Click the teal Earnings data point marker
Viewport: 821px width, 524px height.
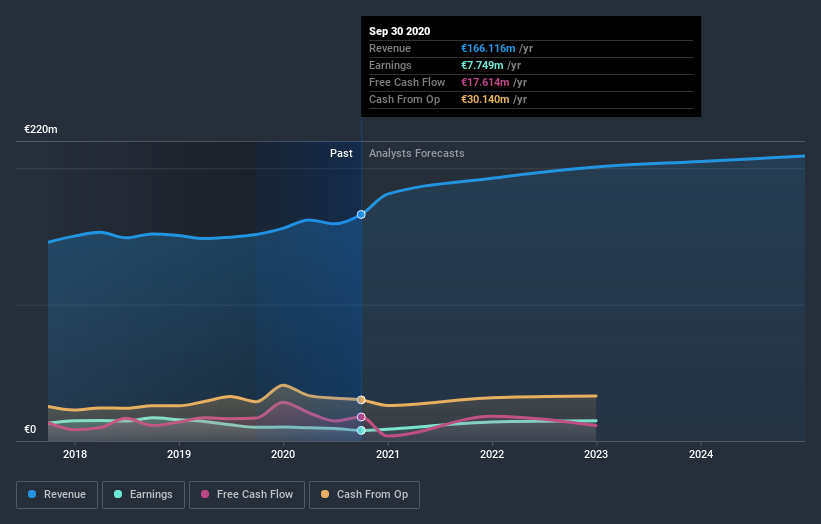pyautogui.click(x=361, y=431)
